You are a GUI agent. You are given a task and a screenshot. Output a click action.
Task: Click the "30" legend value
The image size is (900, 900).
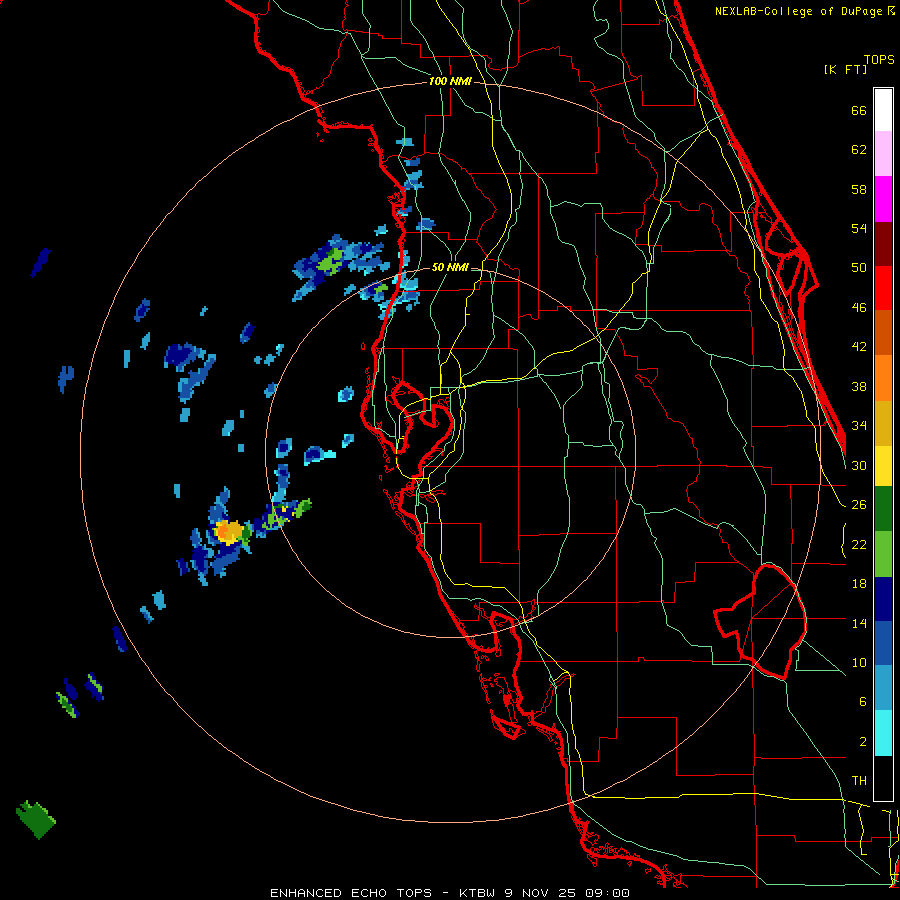pyautogui.click(x=859, y=465)
